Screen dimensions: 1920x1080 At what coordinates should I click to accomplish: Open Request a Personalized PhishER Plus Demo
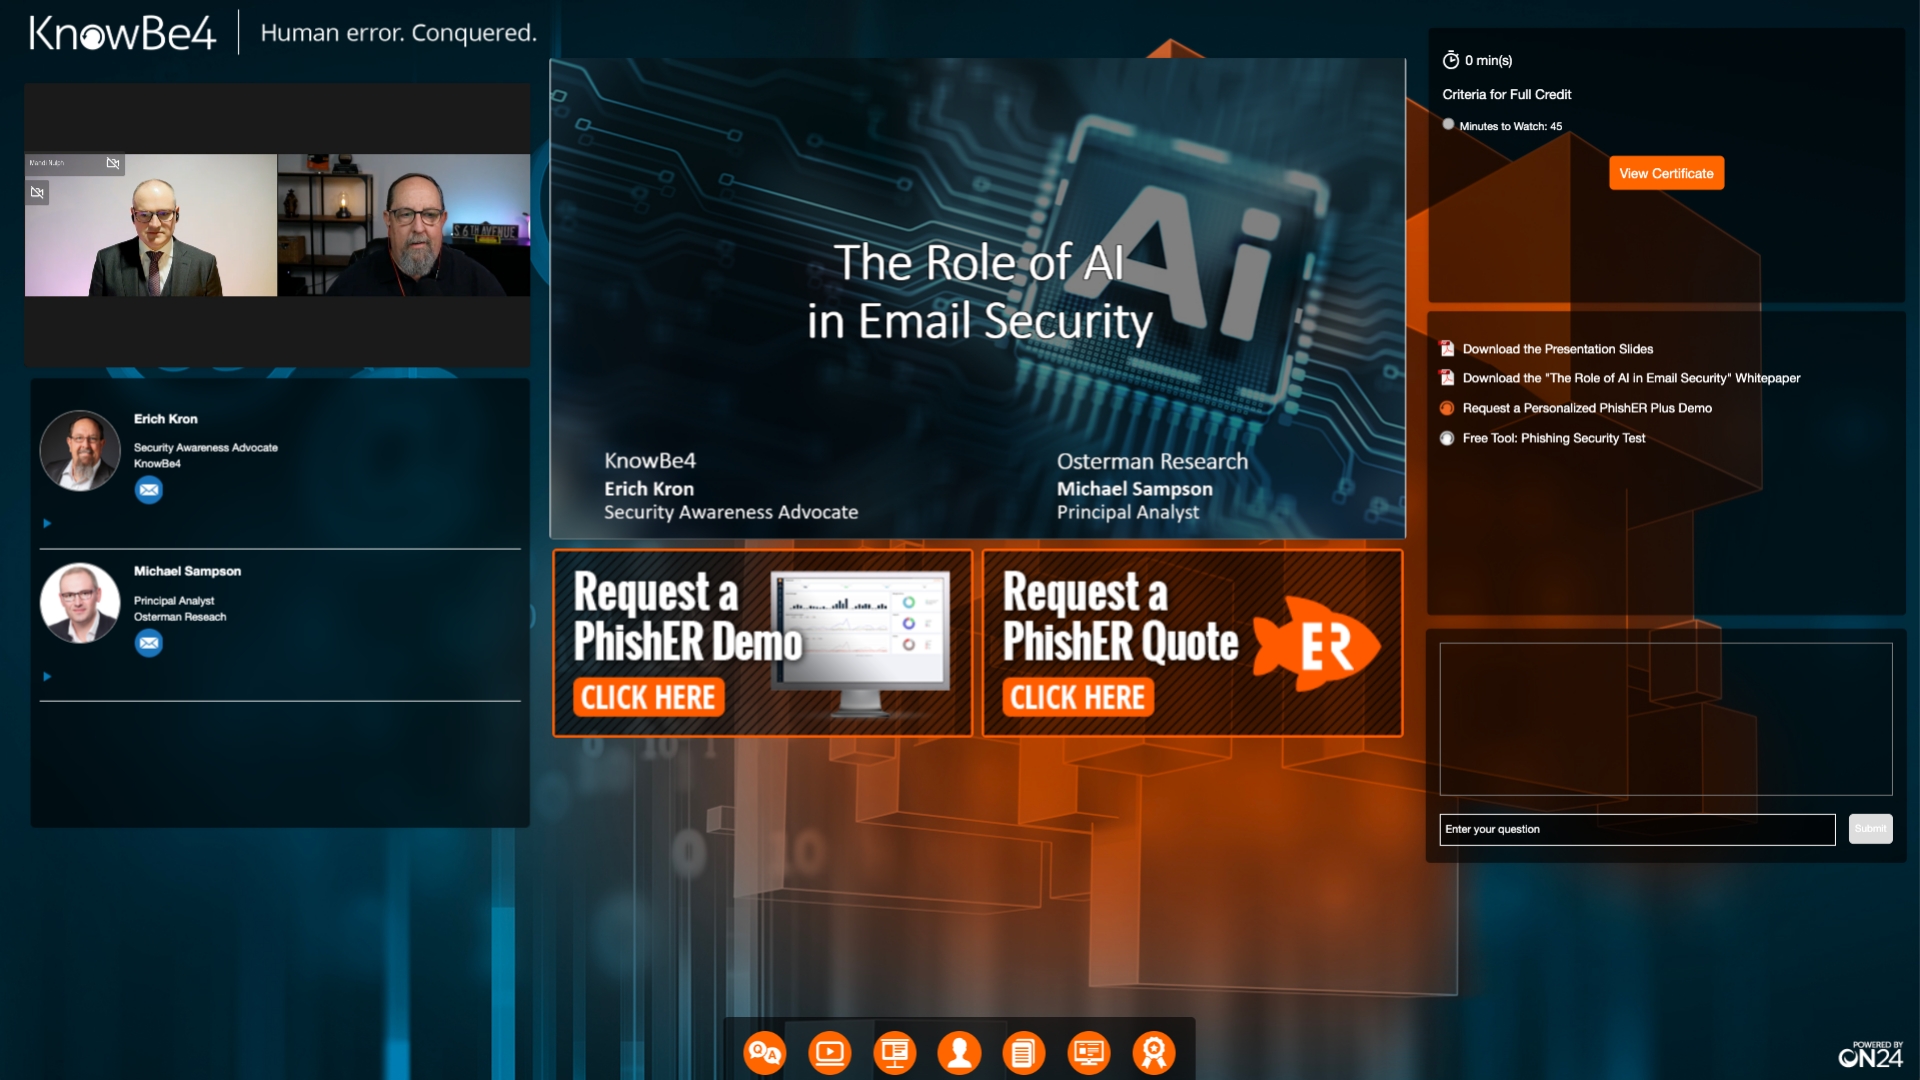point(1587,408)
